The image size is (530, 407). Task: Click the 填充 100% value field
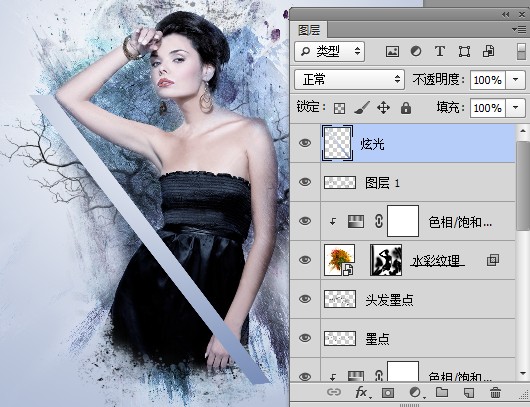[x=488, y=108]
